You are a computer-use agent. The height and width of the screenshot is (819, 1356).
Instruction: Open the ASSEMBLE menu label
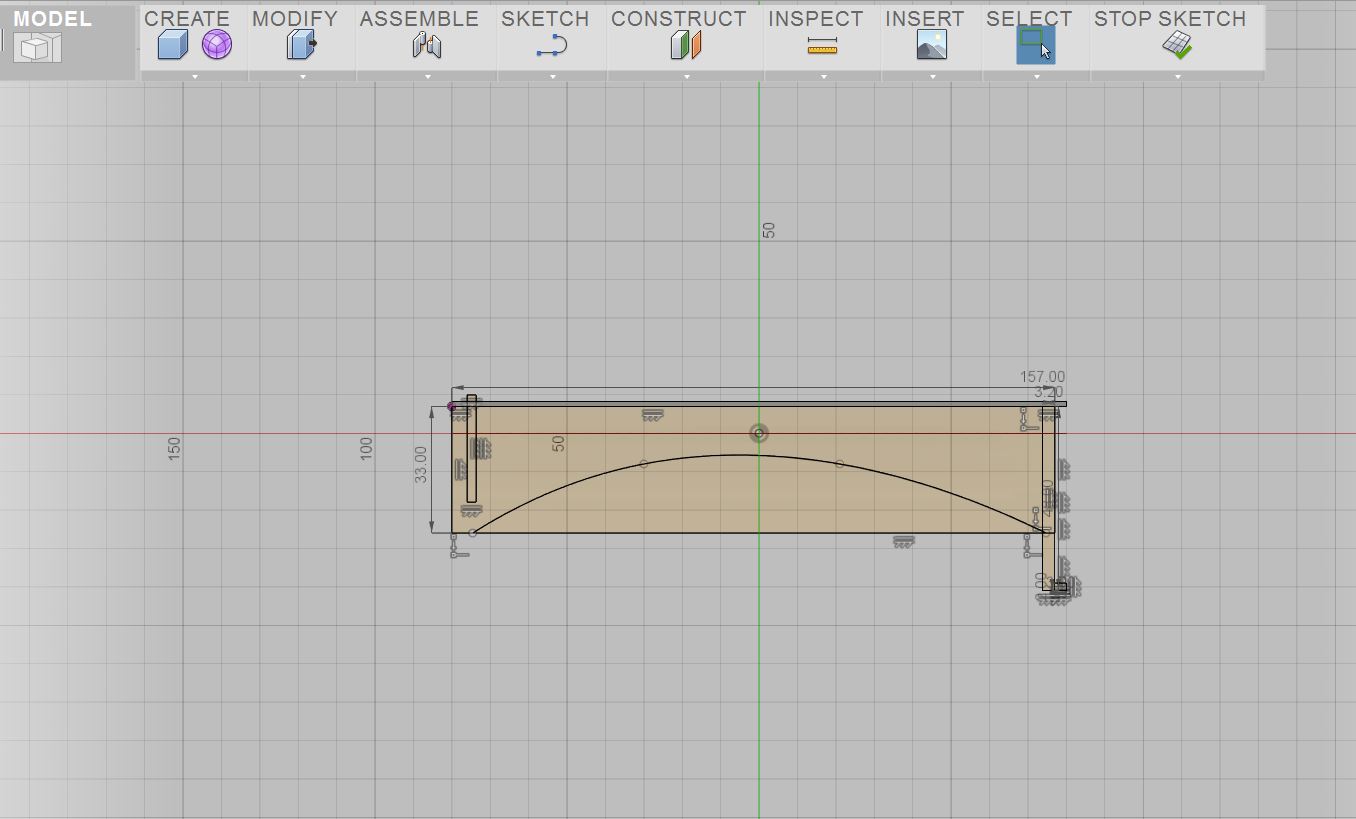(x=419, y=18)
